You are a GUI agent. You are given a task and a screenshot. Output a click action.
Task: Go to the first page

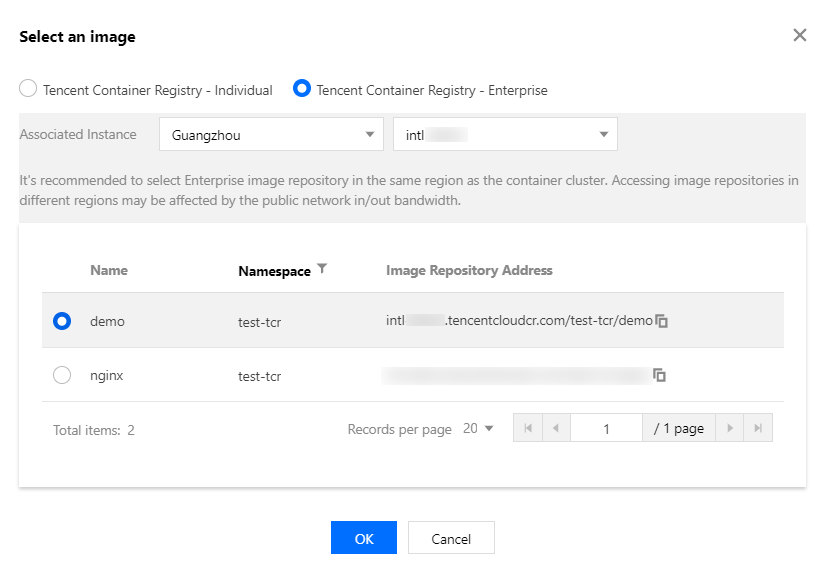pyautogui.click(x=527, y=428)
